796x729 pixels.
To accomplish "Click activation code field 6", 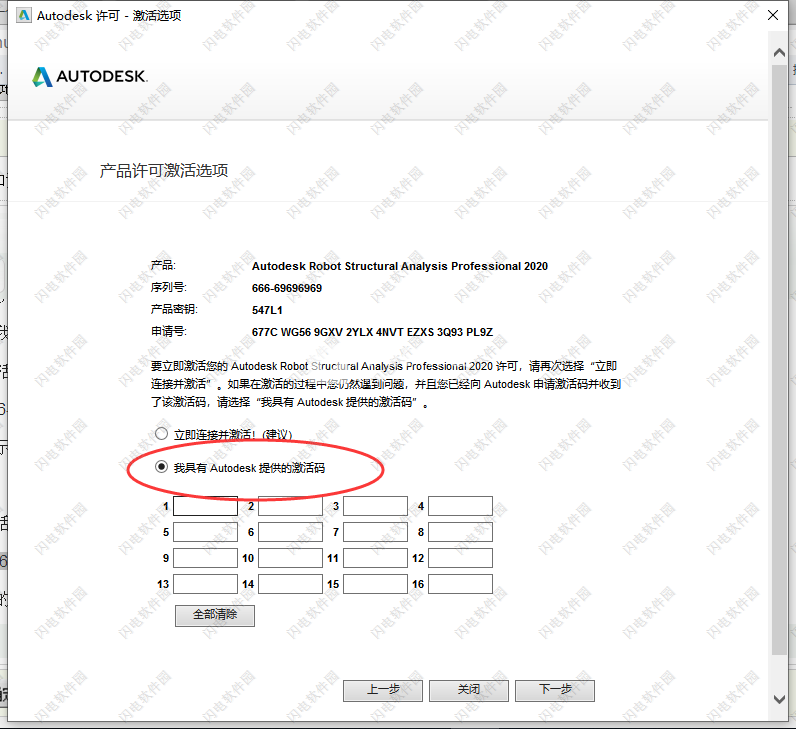I will tap(290, 532).
